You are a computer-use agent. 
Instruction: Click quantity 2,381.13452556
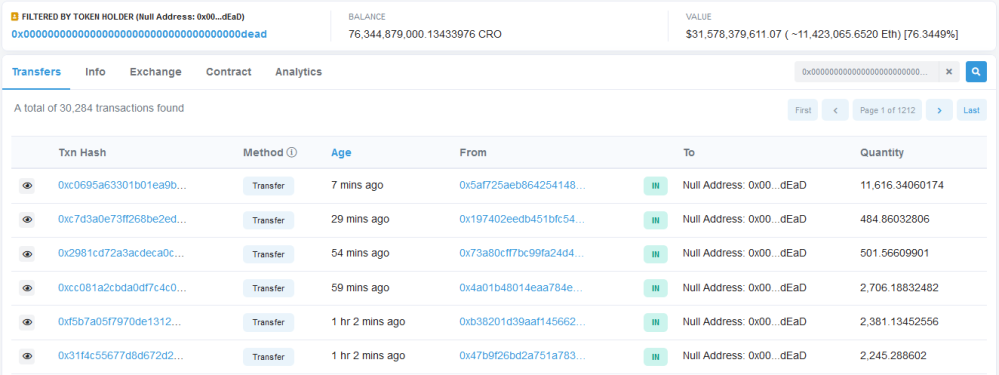pyautogui.click(x=899, y=322)
